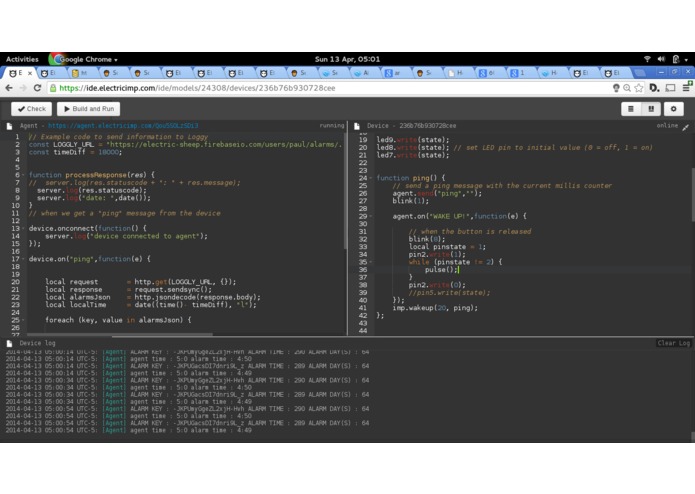Open the Google Chrome application menu
This screenshot has height=494, width=695.
[84, 59]
